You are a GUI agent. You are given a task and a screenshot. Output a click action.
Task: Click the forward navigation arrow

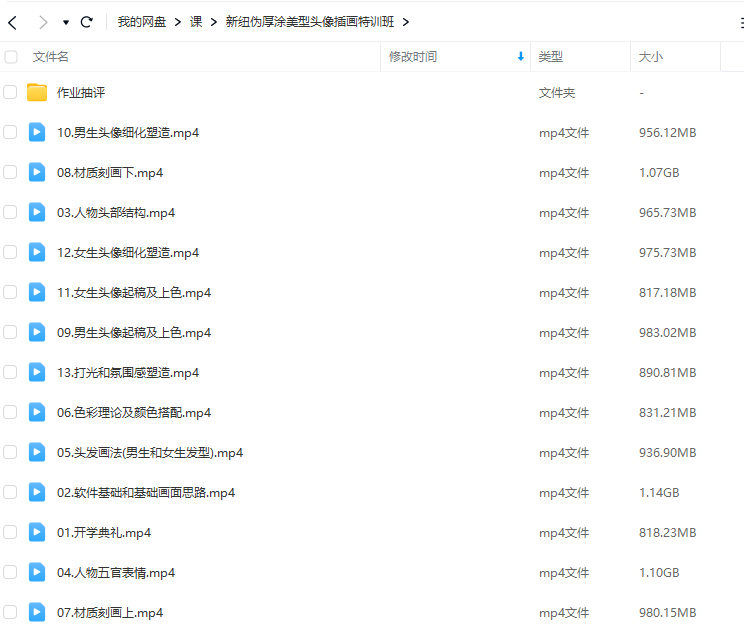42,22
